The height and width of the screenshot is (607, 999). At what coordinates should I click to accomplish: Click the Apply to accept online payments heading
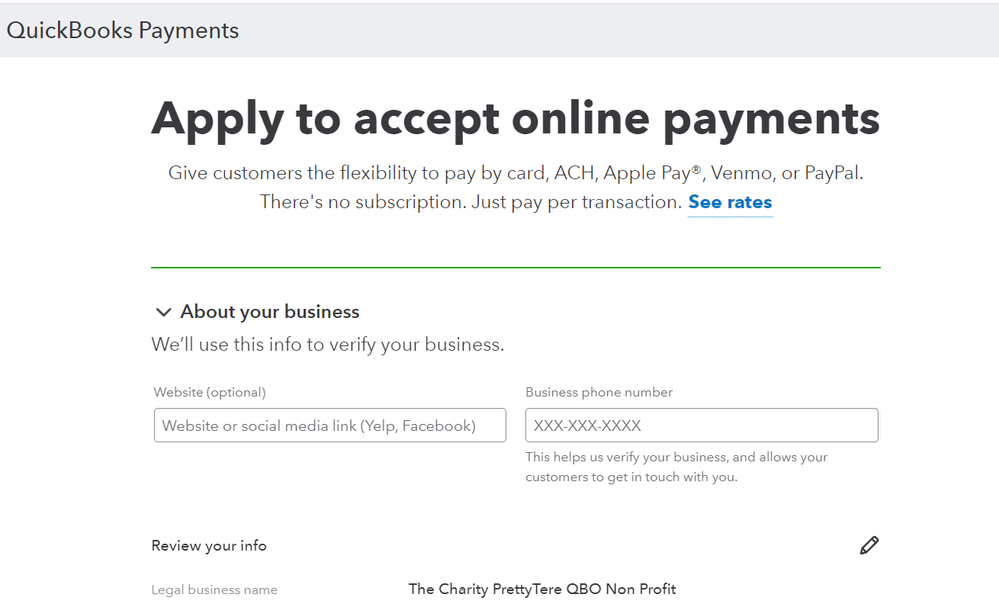(x=515, y=118)
